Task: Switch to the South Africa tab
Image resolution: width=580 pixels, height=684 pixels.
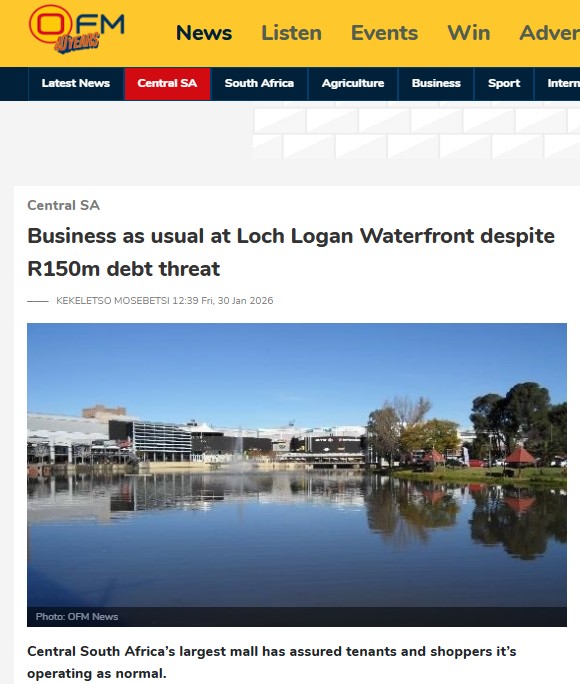Action: tap(259, 83)
